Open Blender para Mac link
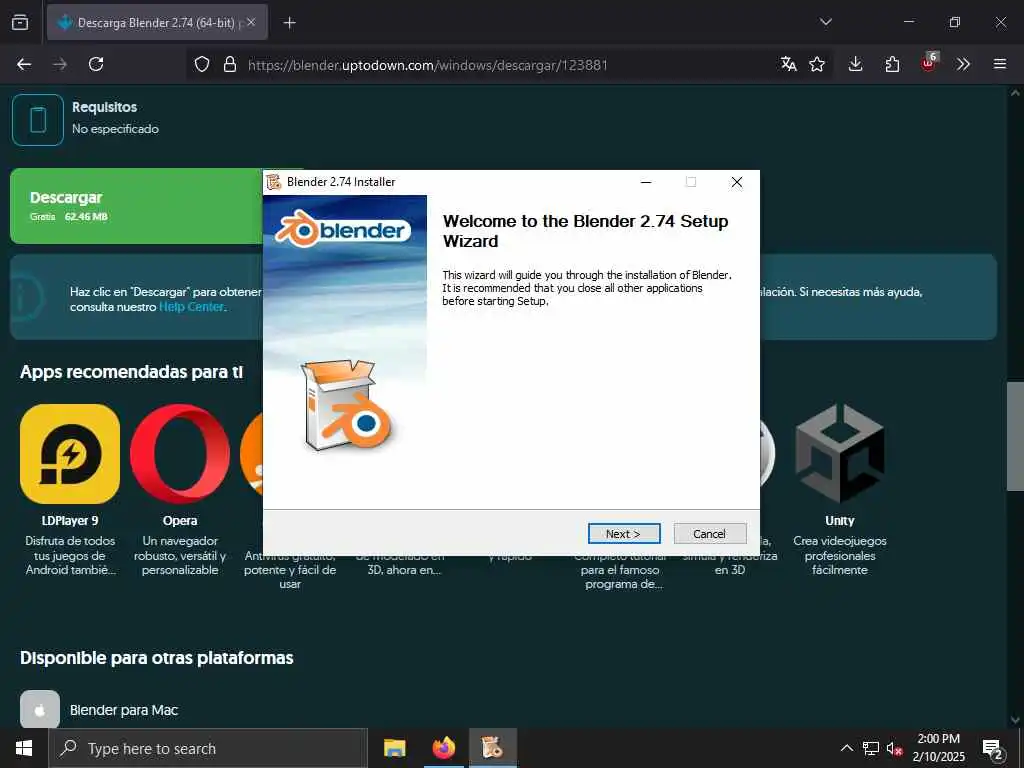1024x768 pixels. pos(124,710)
